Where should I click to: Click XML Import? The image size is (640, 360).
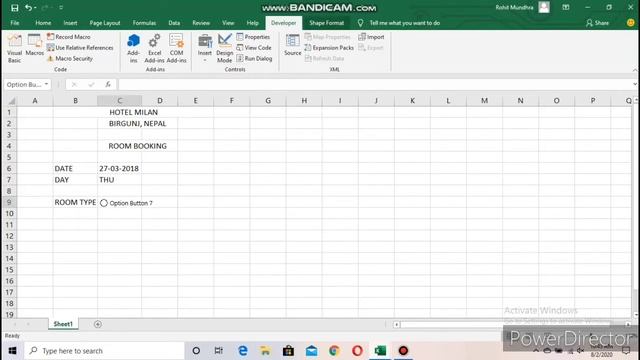(x=371, y=37)
